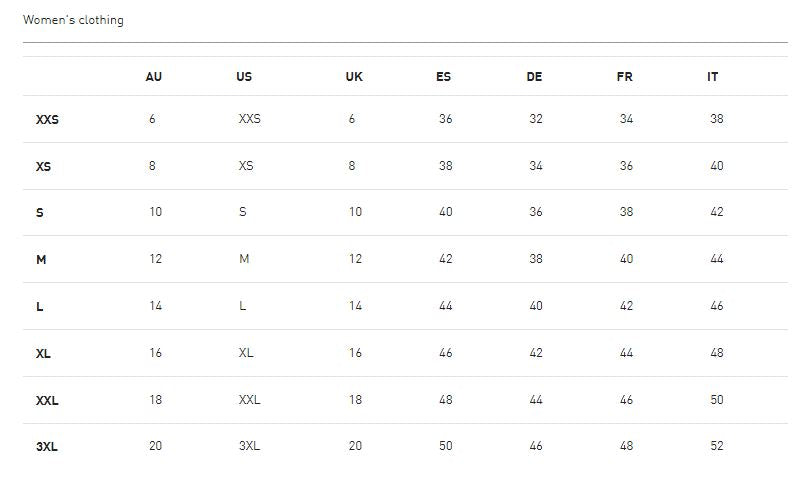Click the S size row label
Image resolution: width=797 pixels, height=486 pixels.
coord(40,213)
